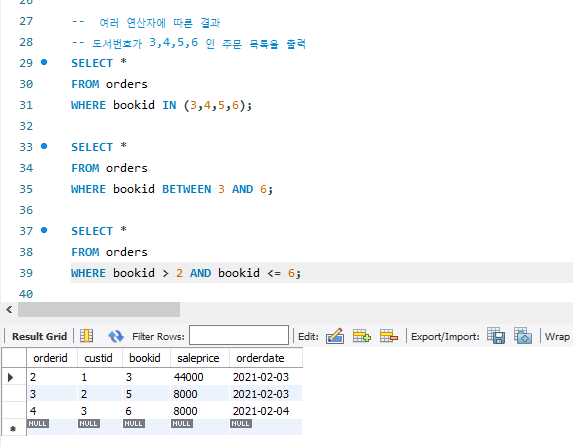
Task: Sort by the saleprice column header
Action: [200, 358]
